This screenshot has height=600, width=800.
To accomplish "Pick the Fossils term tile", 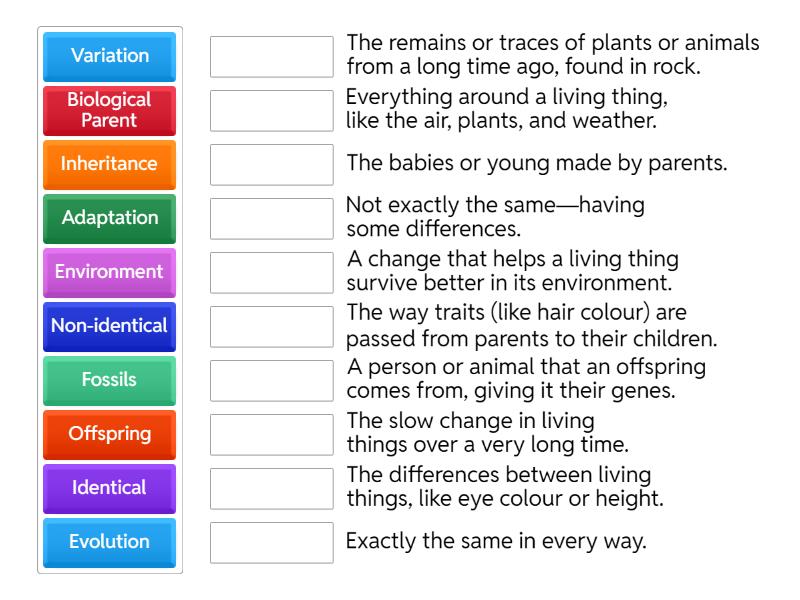I will [110, 380].
